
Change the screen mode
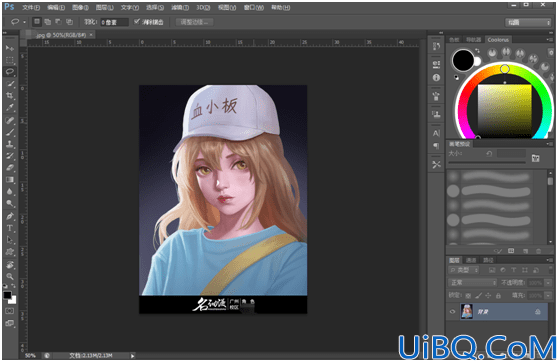(10, 323)
